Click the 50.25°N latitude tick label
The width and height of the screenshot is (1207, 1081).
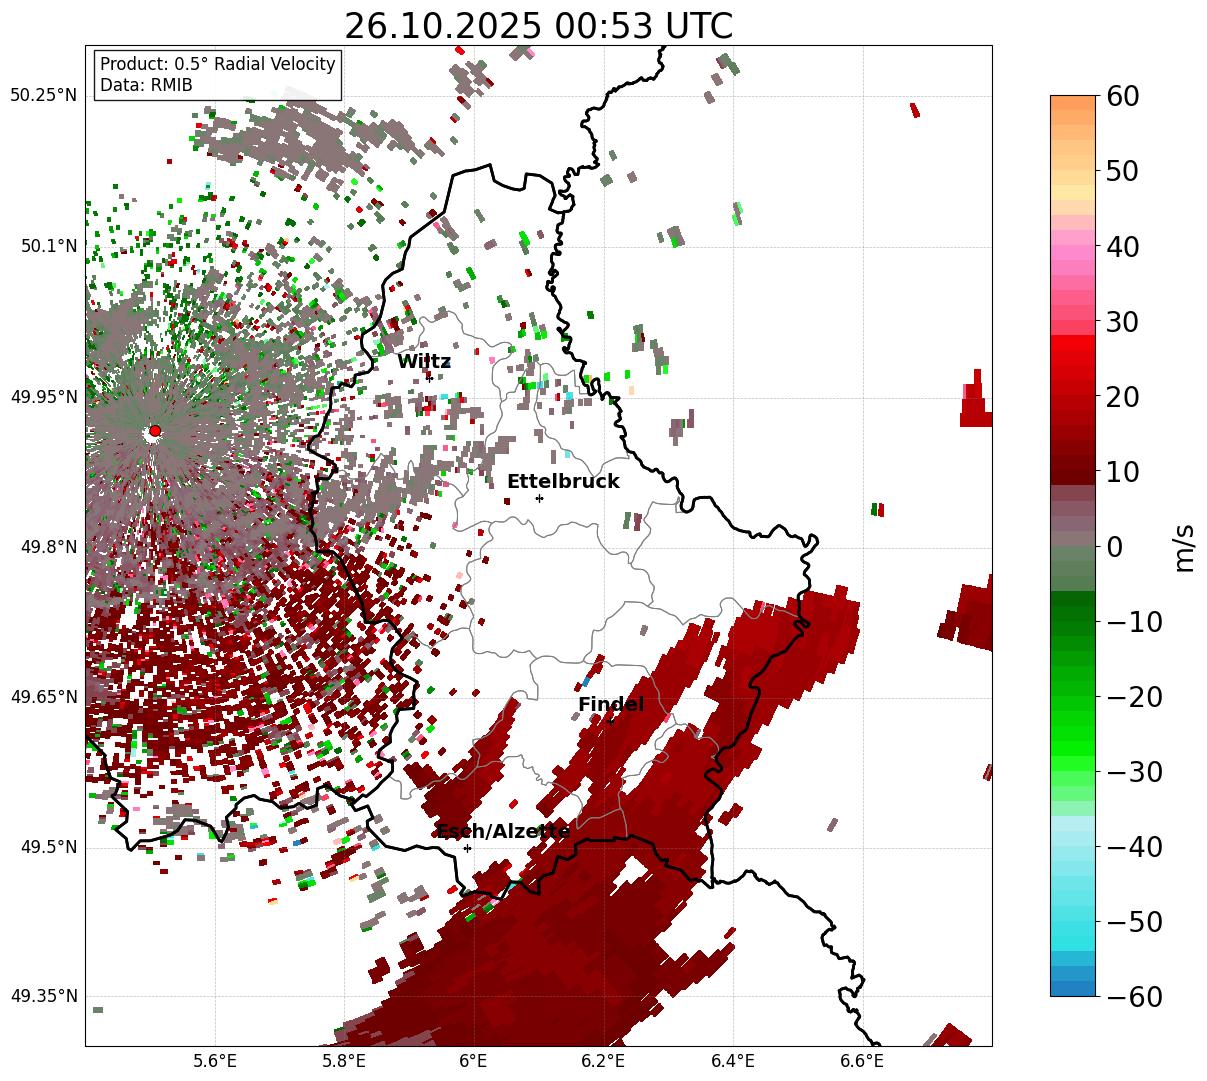click(x=43, y=96)
